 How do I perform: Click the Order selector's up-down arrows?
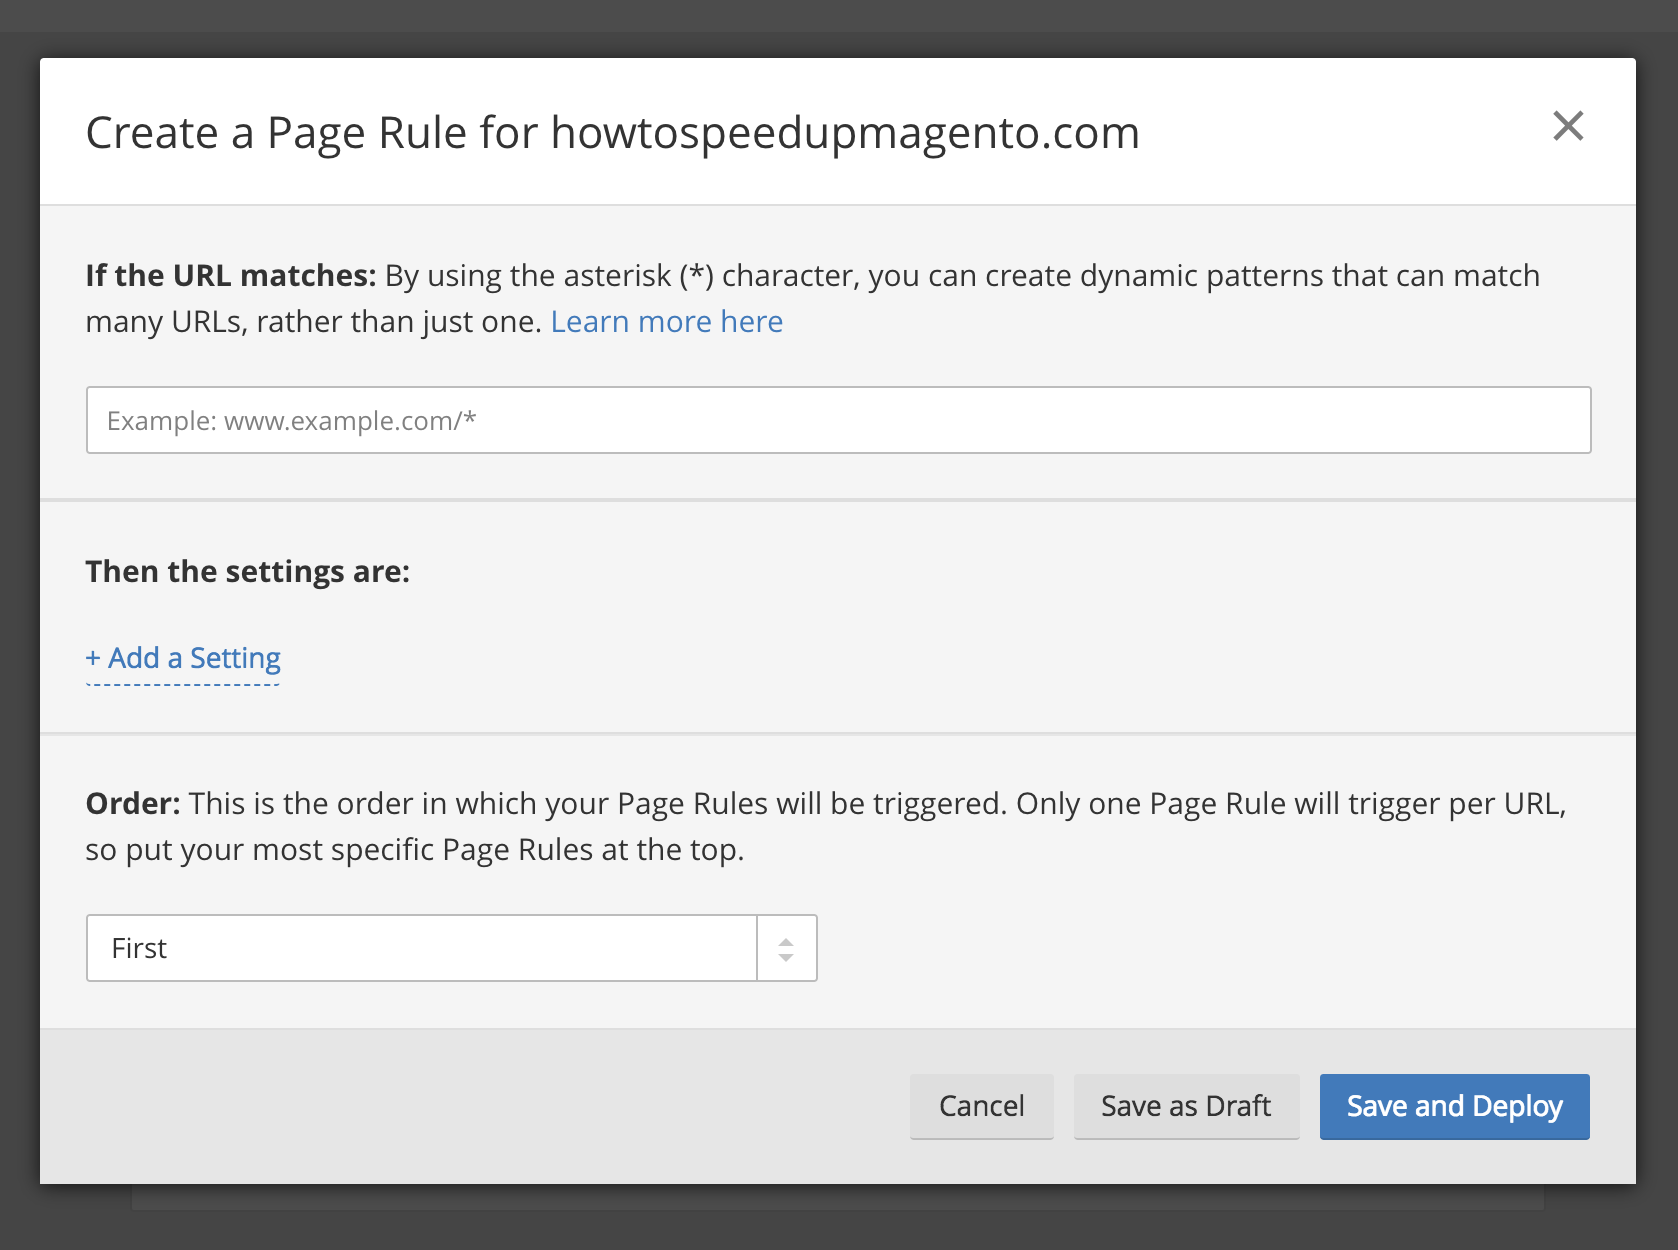point(786,948)
